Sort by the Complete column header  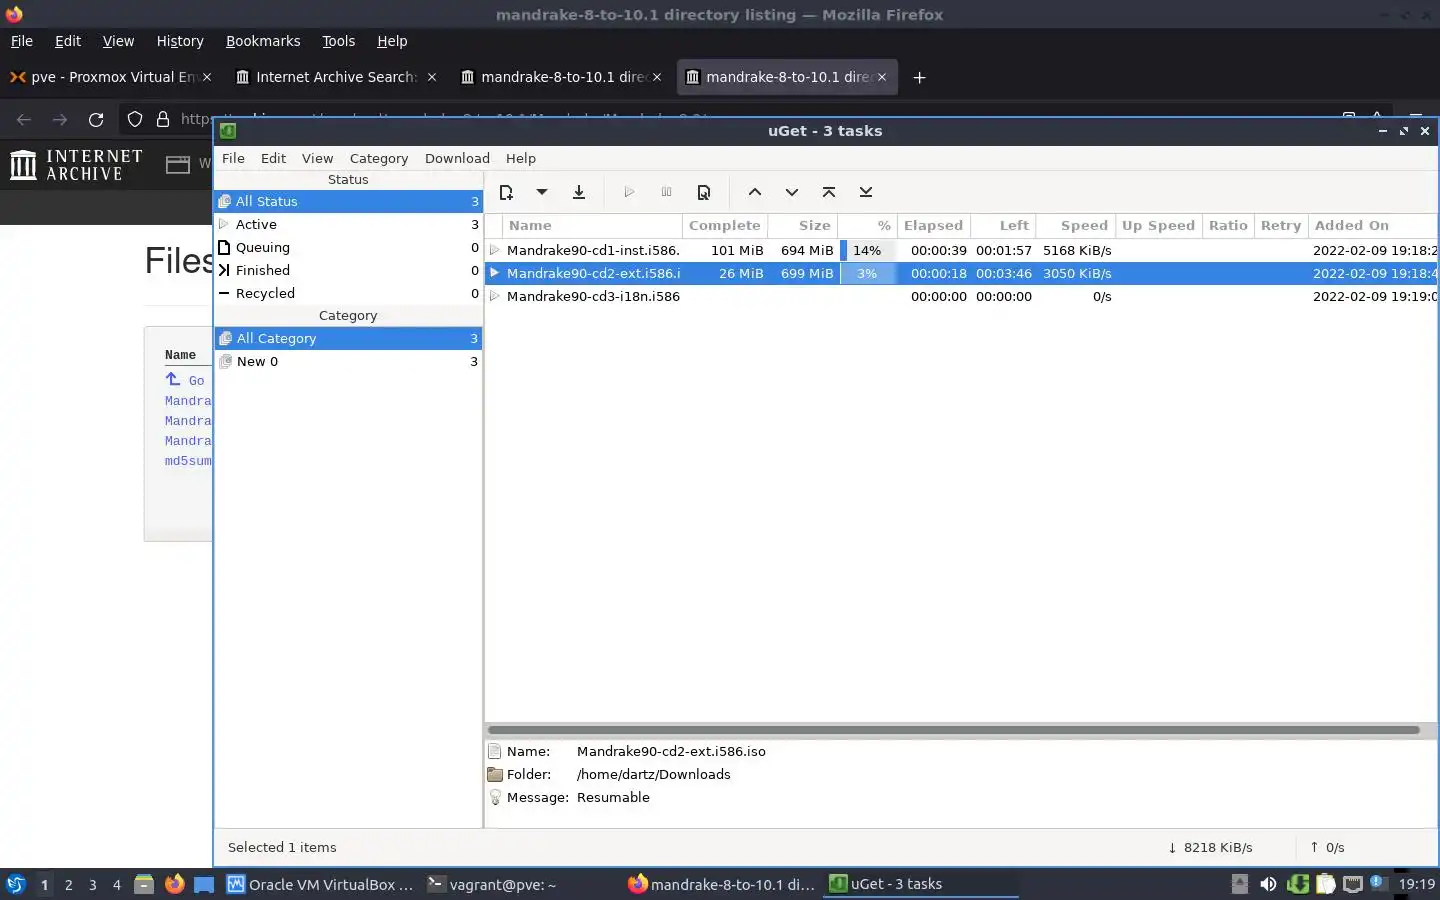click(x=724, y=225)
